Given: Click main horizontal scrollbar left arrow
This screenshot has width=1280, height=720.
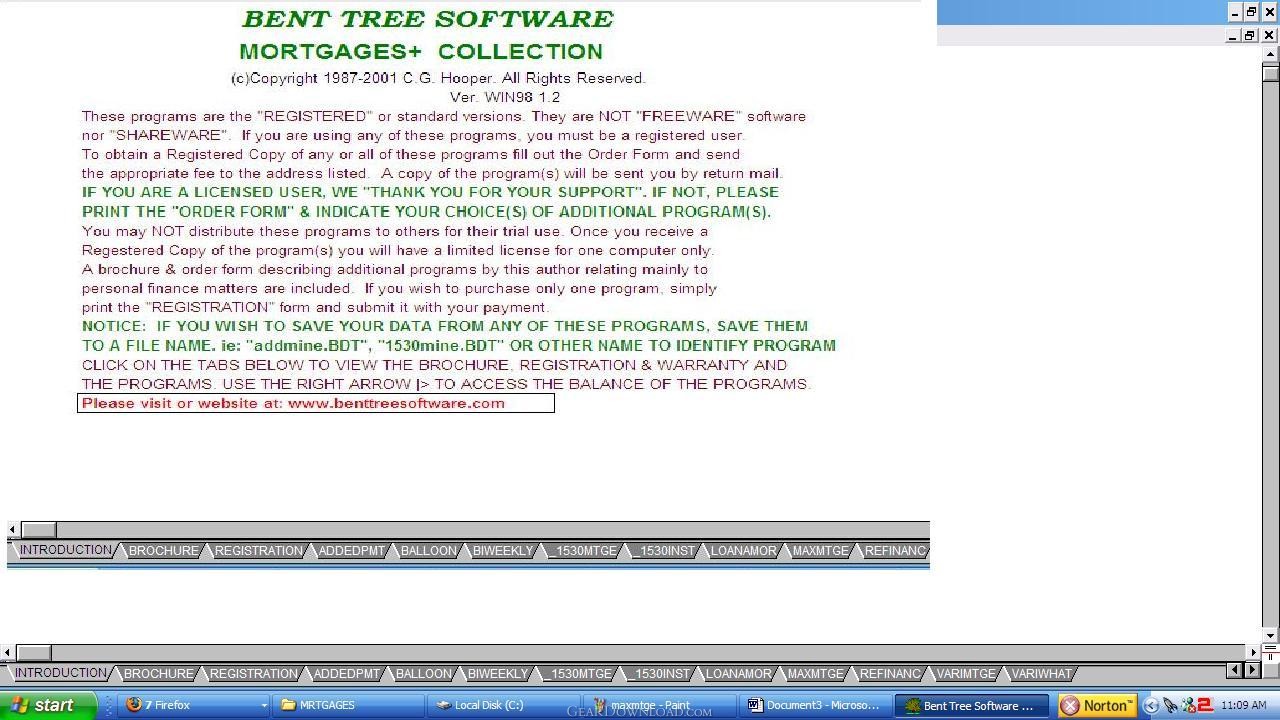Looking at the screenshot, I should [8, 652].
